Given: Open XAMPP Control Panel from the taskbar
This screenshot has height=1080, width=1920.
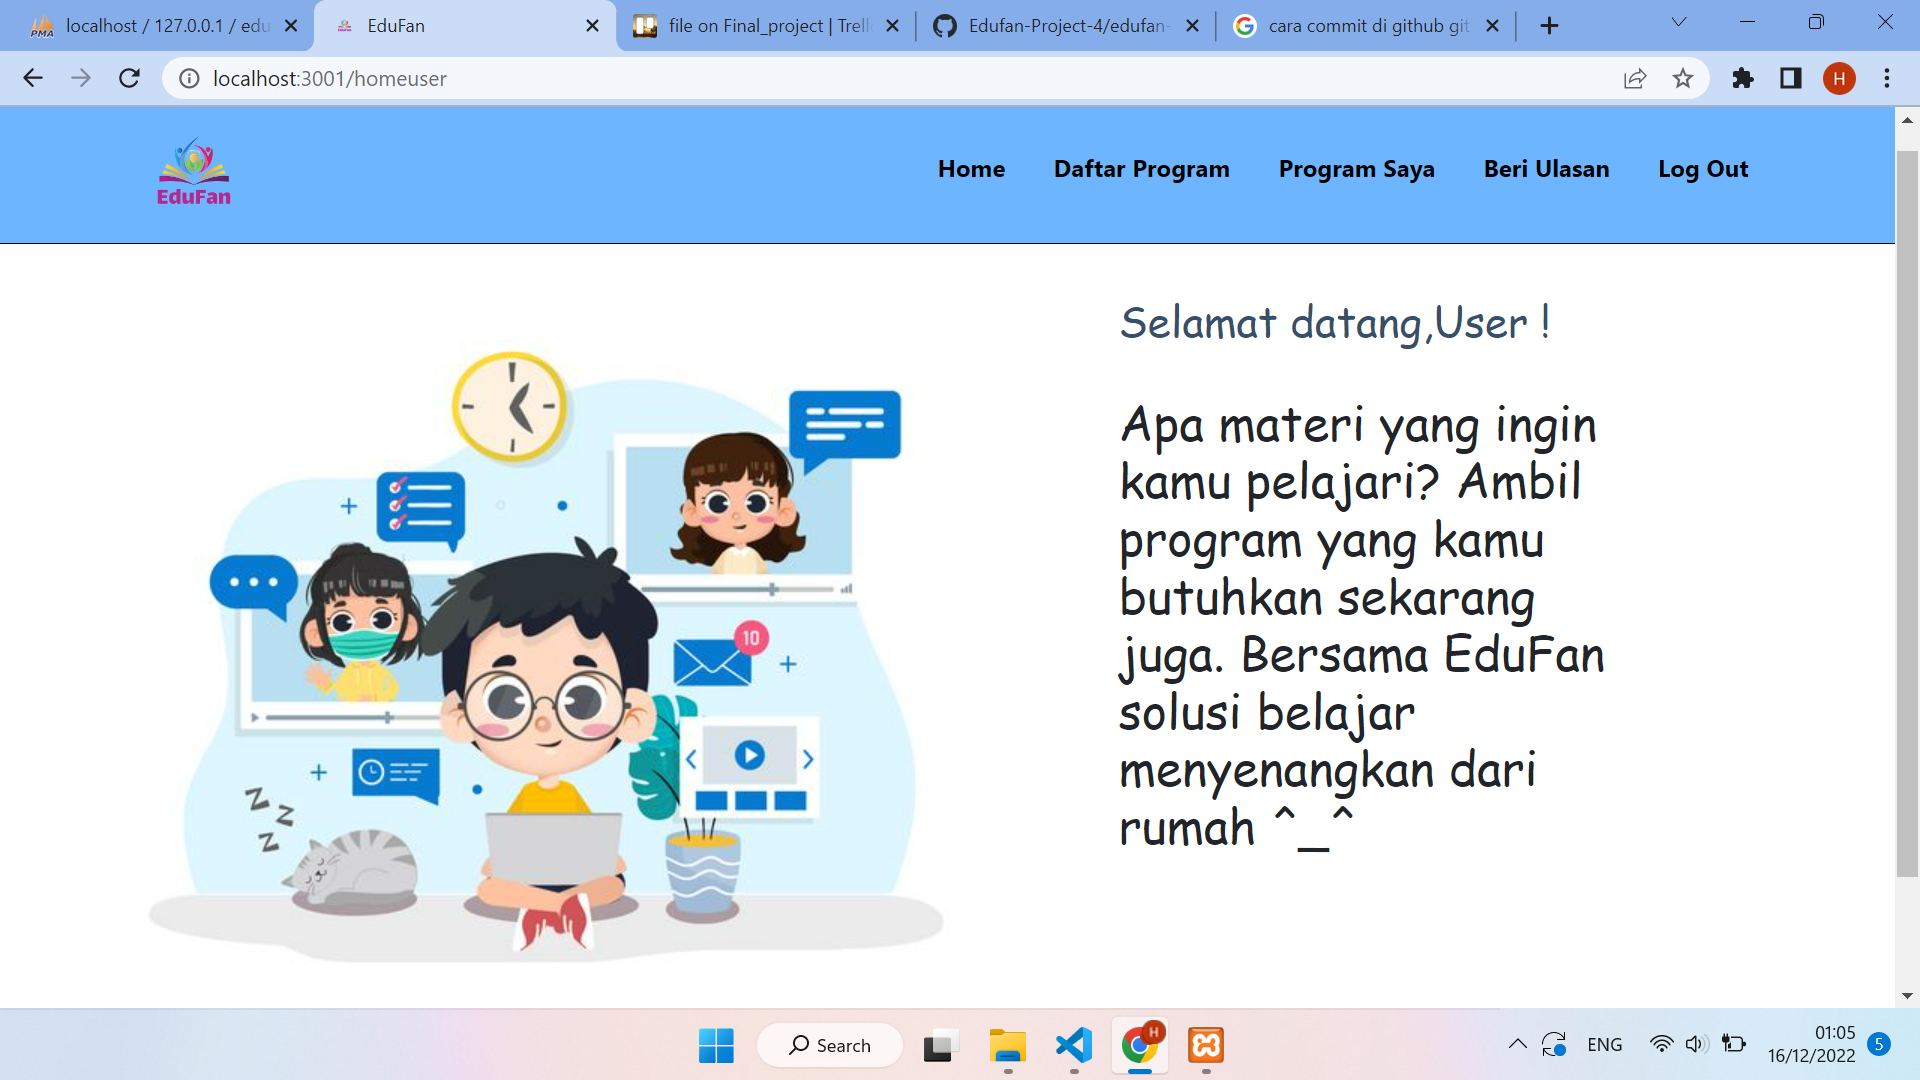Looking at the screenshot, I should (x=1206, y=1047).
